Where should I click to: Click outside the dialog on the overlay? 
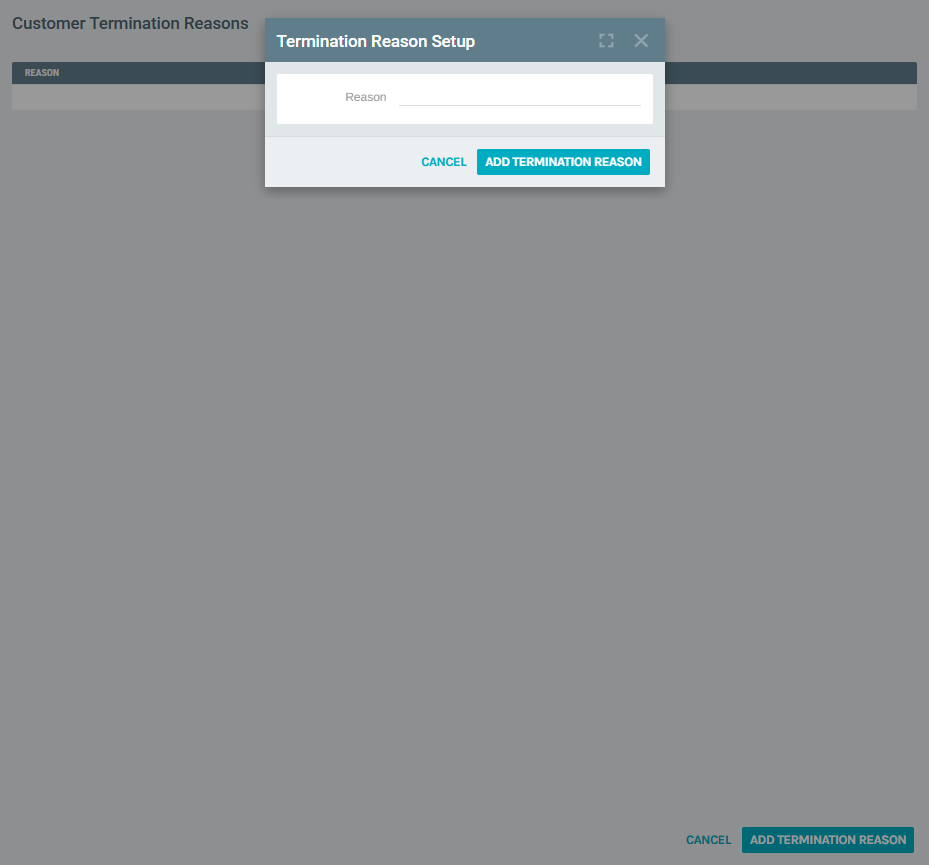click(x=464, y=450)
